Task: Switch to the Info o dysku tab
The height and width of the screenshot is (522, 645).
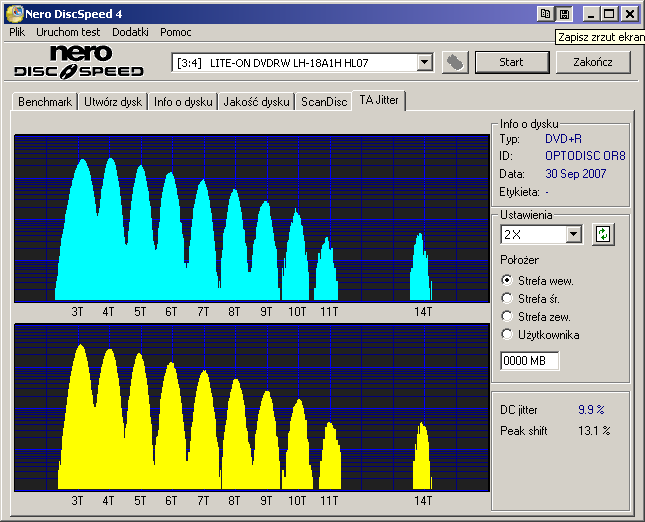Action: click(183, 102)
